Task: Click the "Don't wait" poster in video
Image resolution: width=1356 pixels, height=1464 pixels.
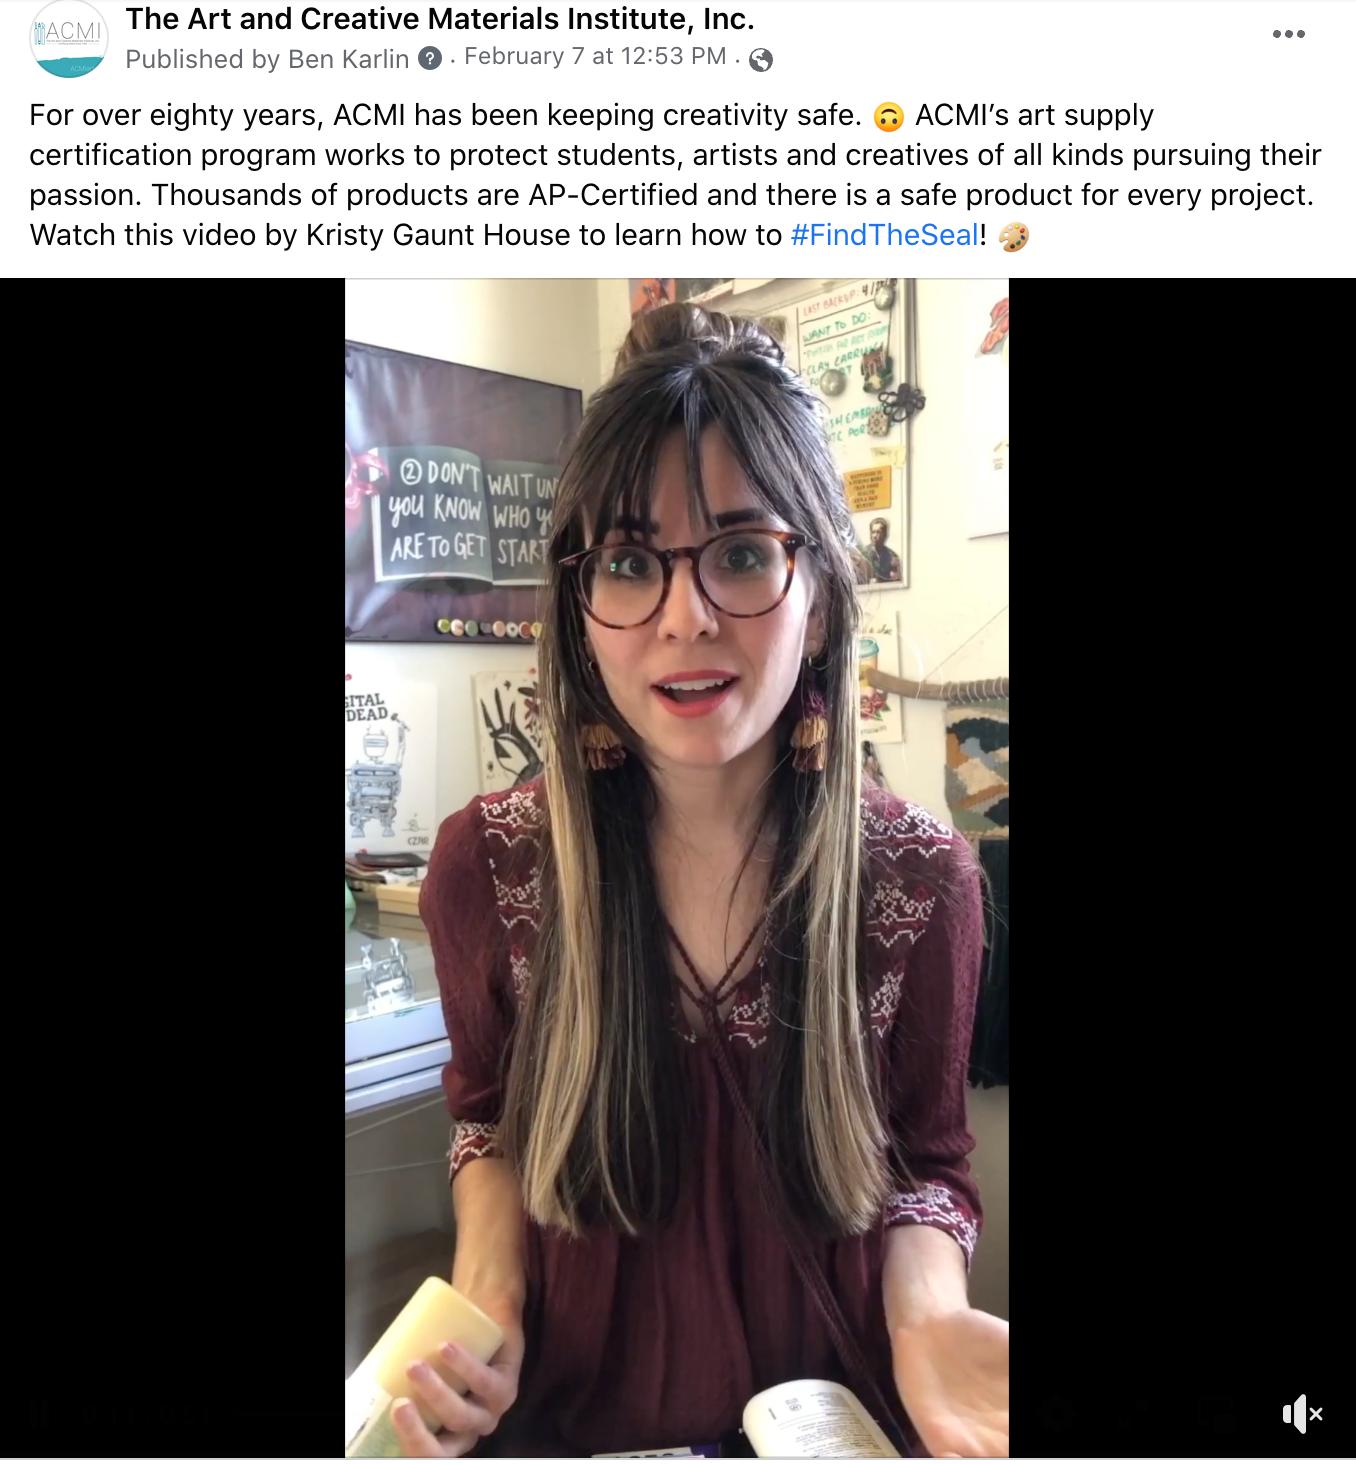Action: pos(462,490)
